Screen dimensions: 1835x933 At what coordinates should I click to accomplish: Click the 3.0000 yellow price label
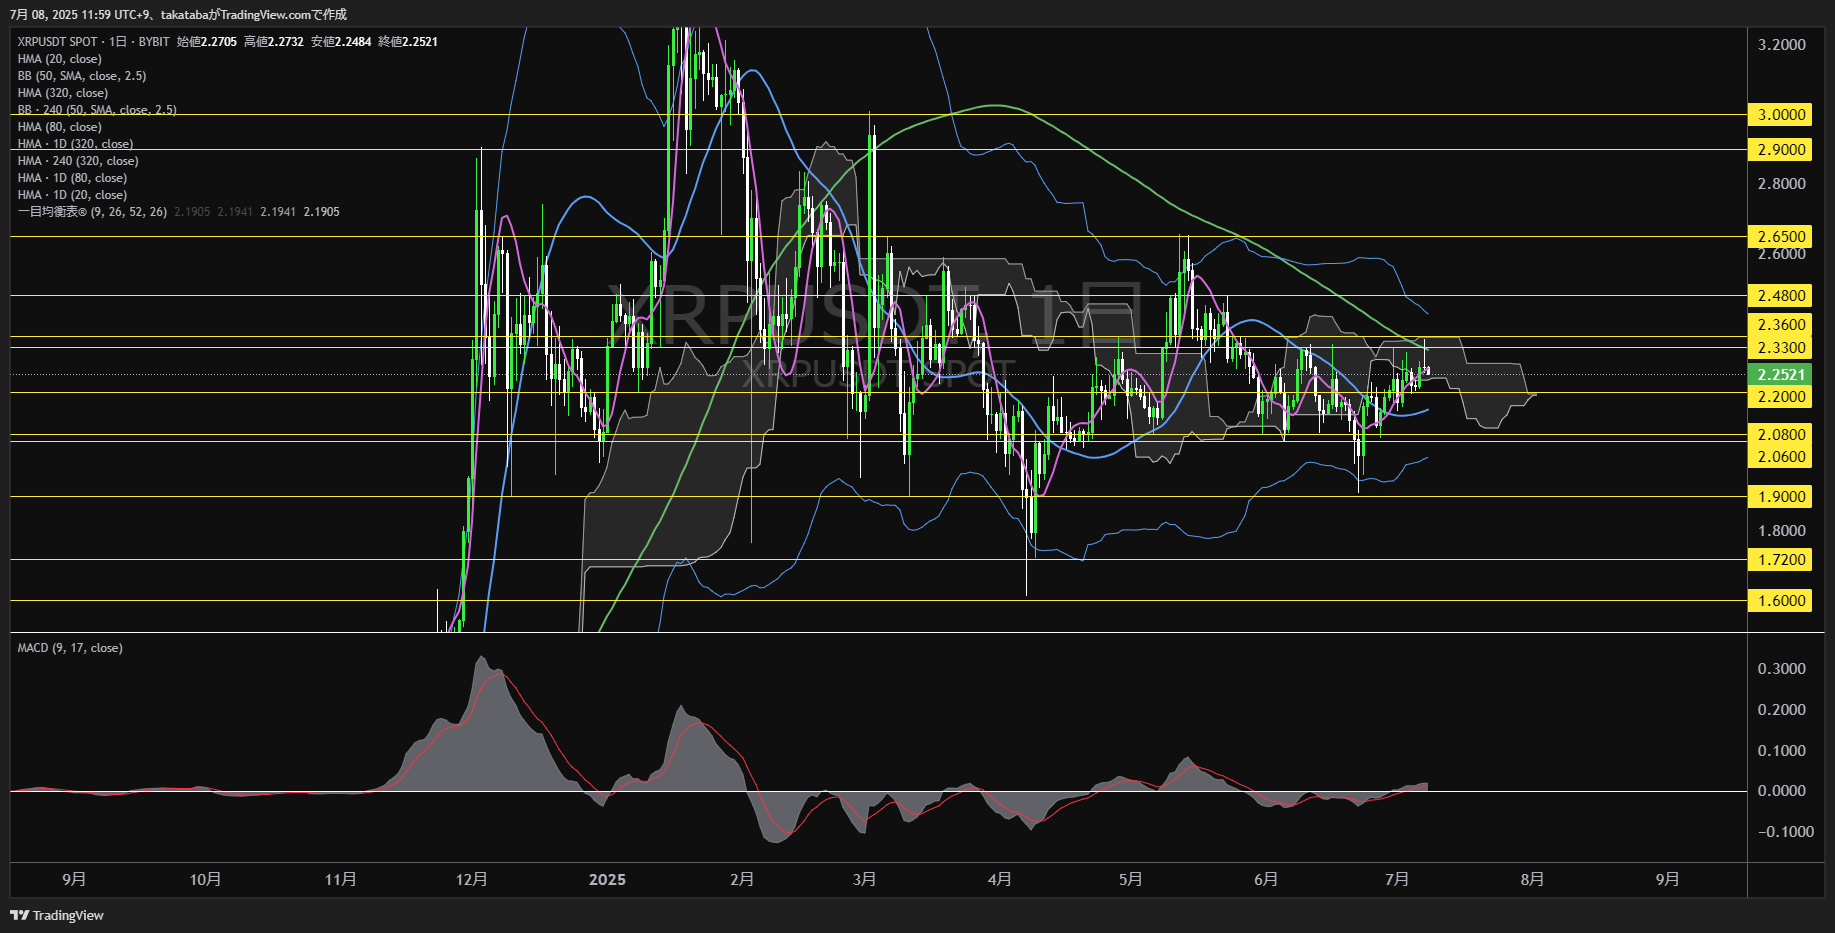(1781, 115)
